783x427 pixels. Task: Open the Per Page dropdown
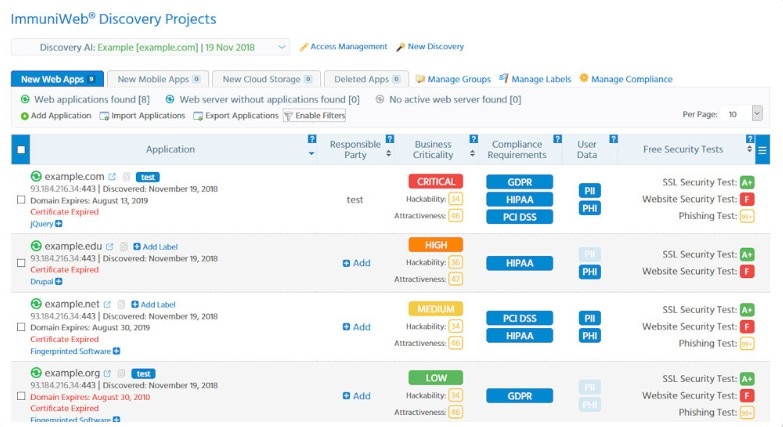click(742, 114)
